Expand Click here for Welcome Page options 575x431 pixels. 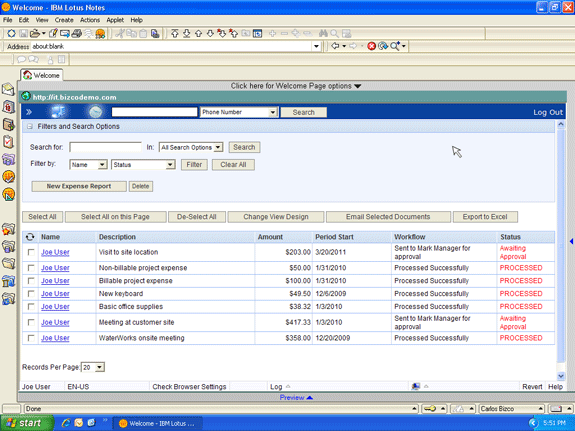click(x=296, y=86)
